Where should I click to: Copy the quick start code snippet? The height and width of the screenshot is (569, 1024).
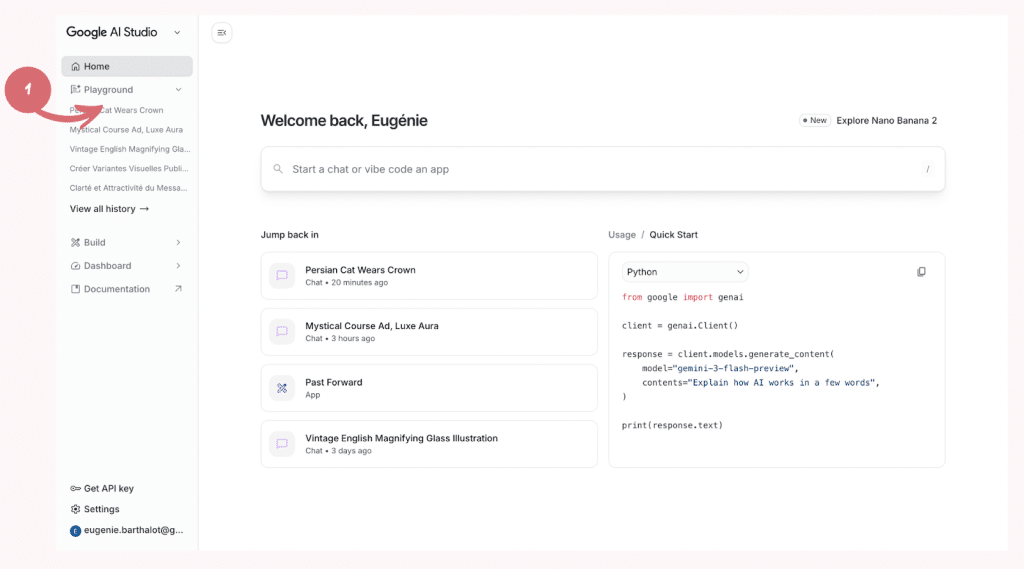click(921, 272)
